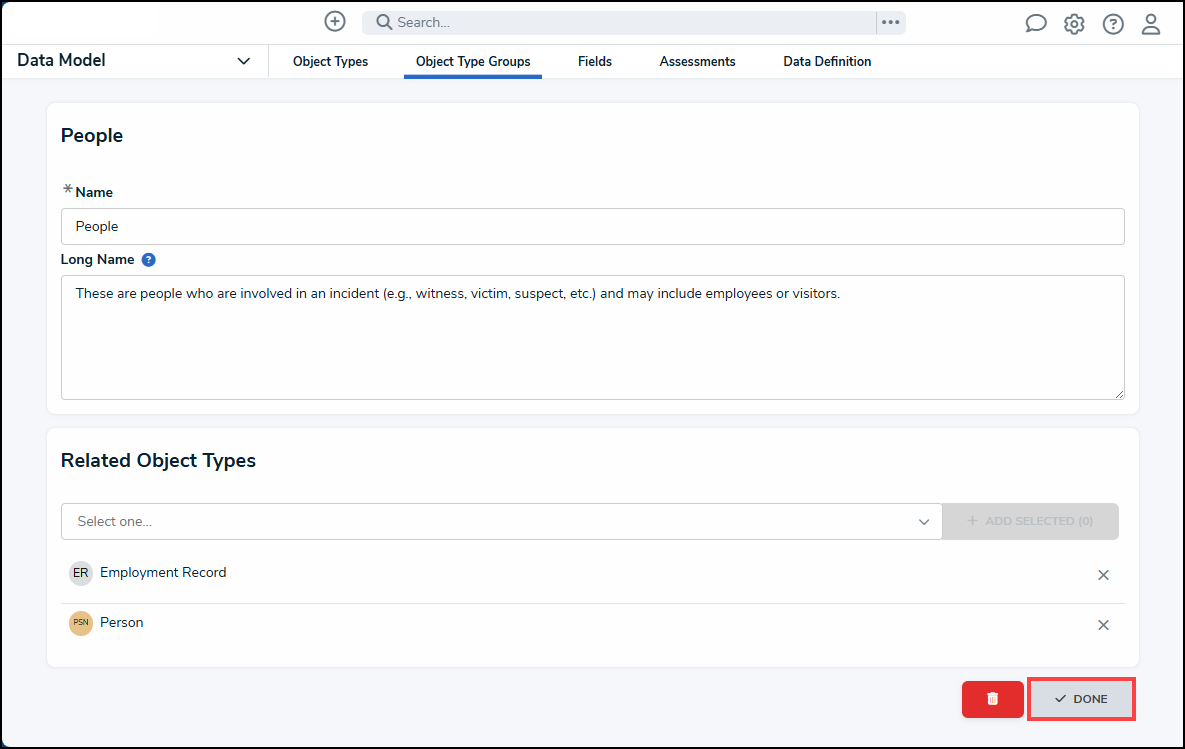Click the Done button

(x=1081, y=699)
